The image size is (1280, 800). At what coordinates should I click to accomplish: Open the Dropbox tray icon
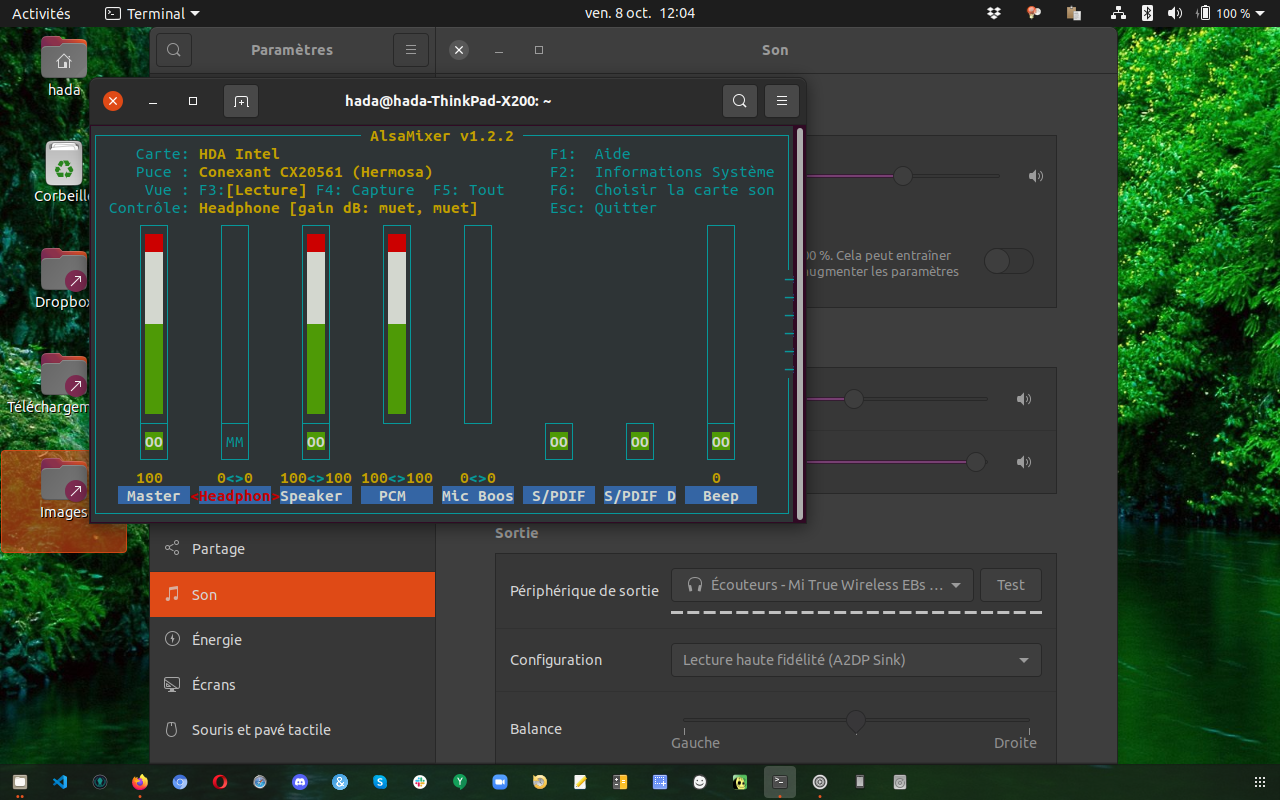tap(994, 13)
